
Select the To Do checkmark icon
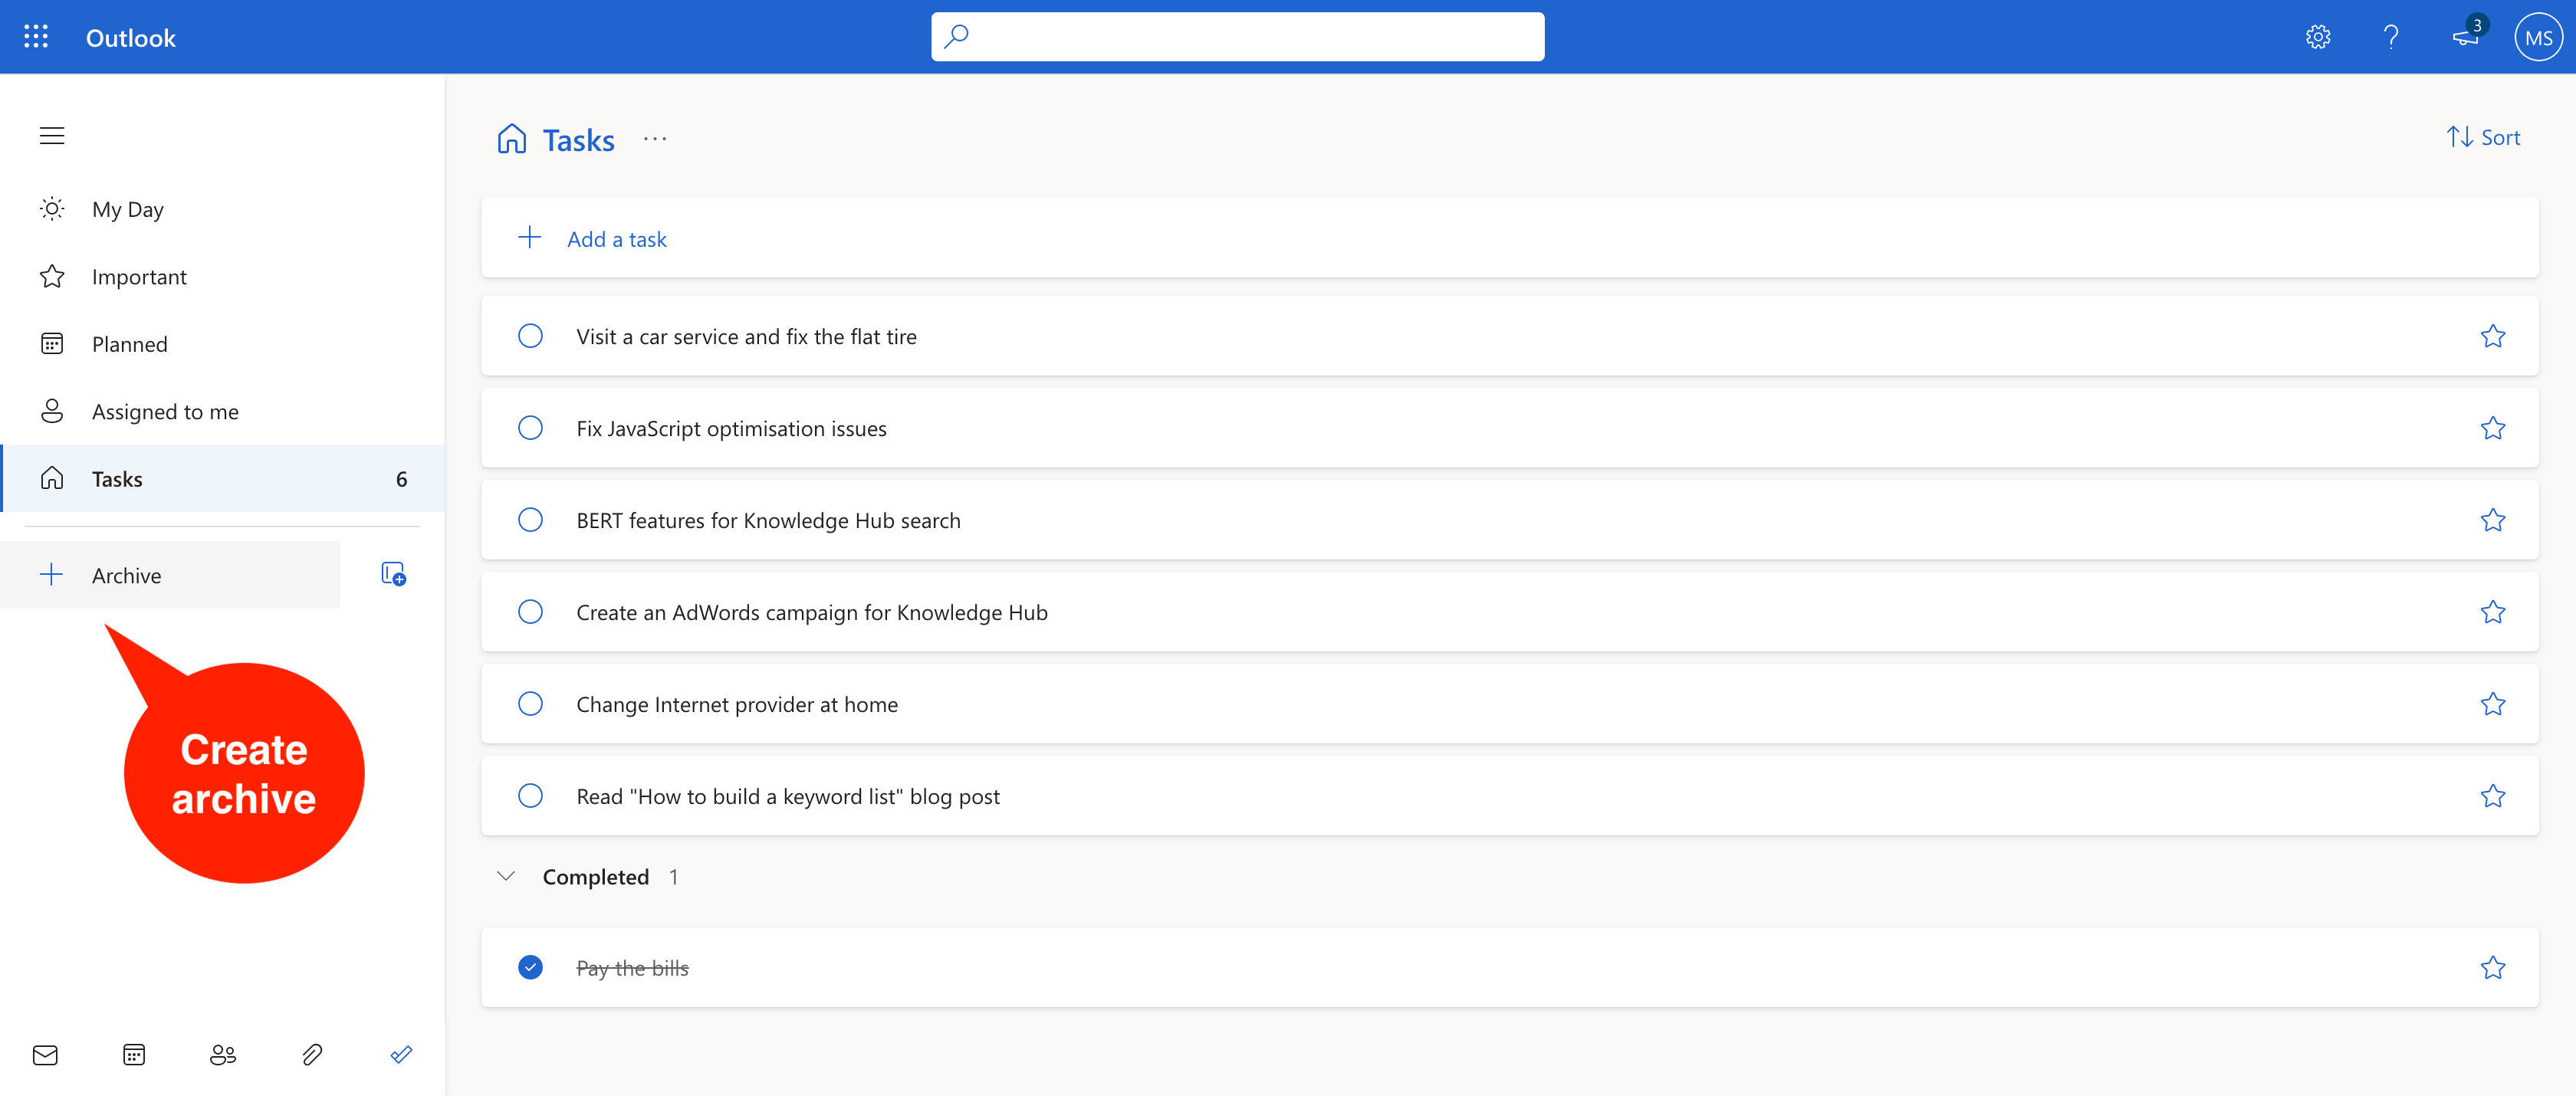400,1055
